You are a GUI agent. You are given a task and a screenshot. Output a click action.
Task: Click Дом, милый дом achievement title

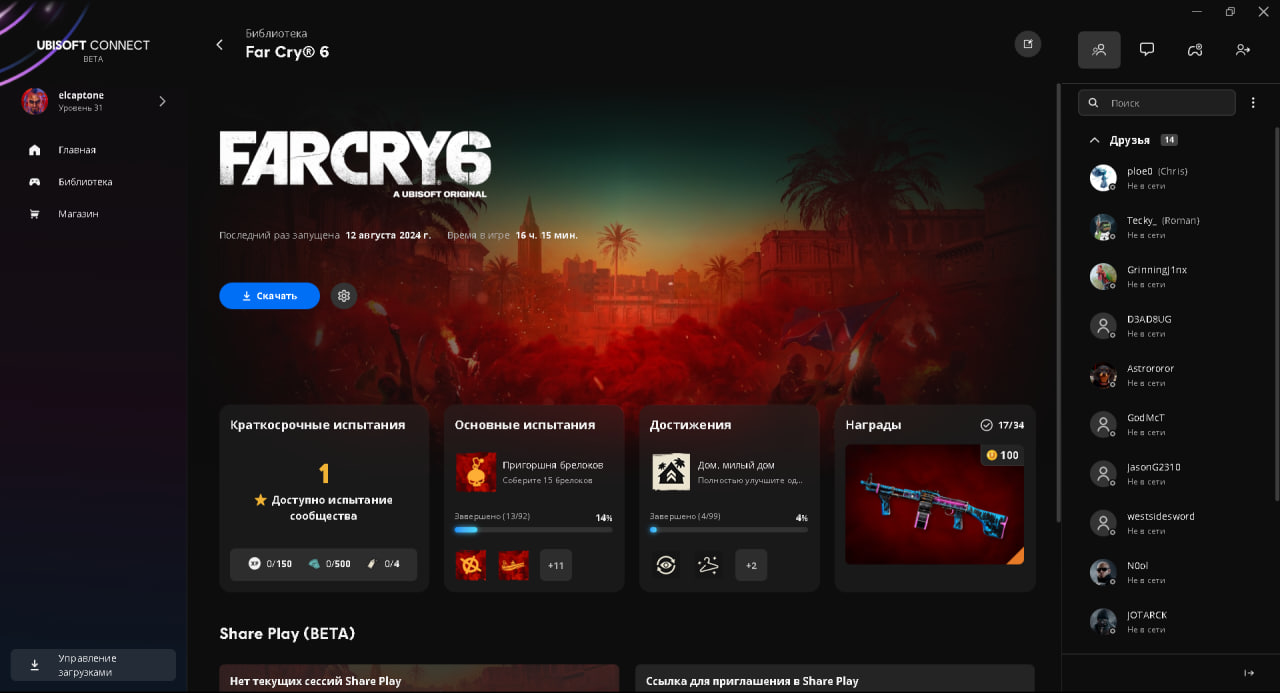[736, 465]
